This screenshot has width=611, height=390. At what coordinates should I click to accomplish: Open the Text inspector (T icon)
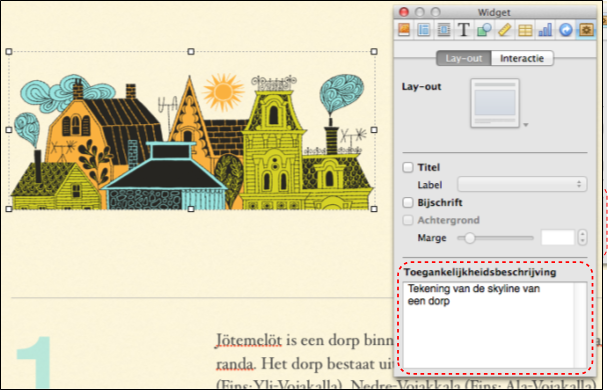pos(464,30)
